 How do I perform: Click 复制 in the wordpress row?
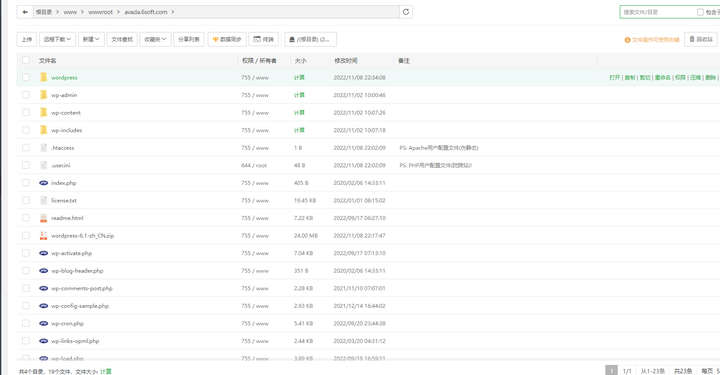(630, 78)
